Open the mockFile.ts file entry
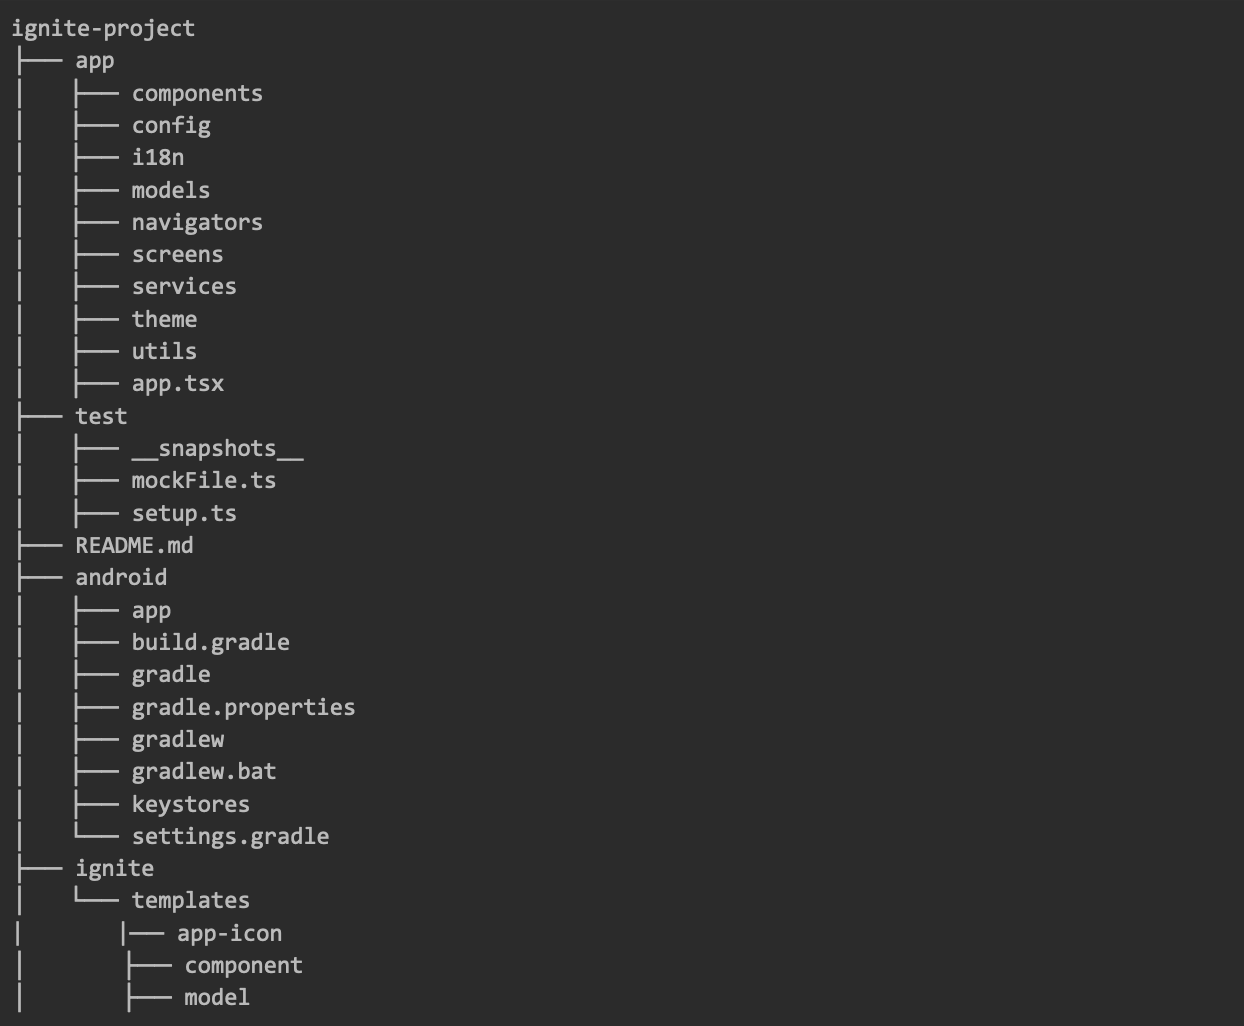The height and width of the screenshot is (1026, 1244). click(x=204, y=481)
